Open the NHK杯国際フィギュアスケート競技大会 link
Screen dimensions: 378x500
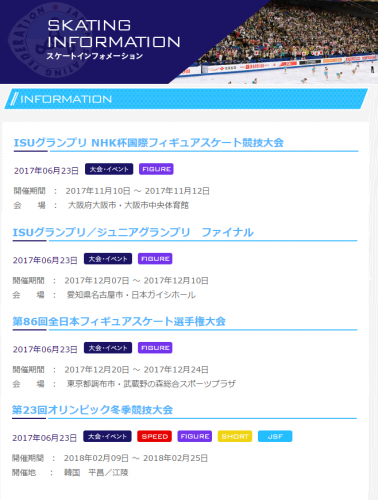[x=148, y=143]
